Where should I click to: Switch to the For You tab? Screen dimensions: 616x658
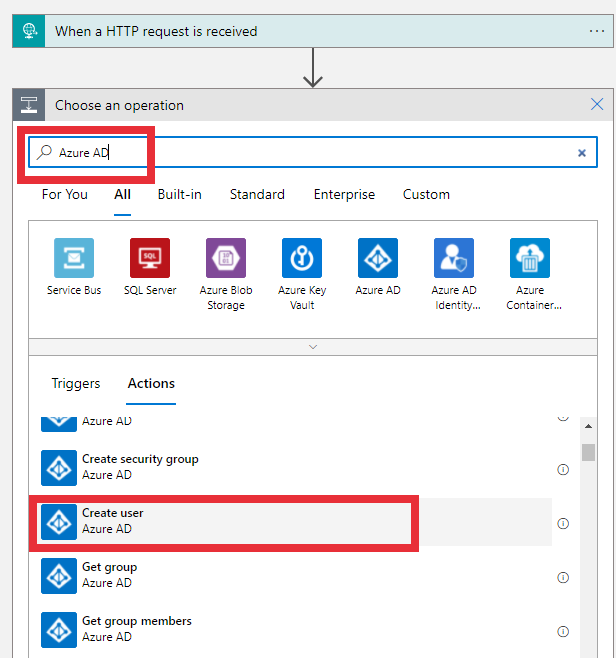click(65, 194)
